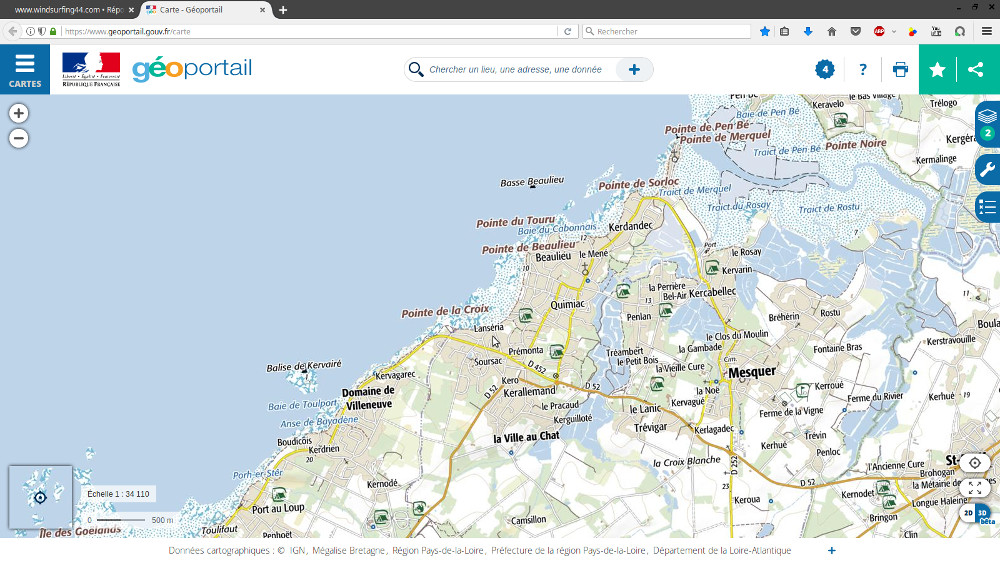Click the République Française logo

(91, 69)
